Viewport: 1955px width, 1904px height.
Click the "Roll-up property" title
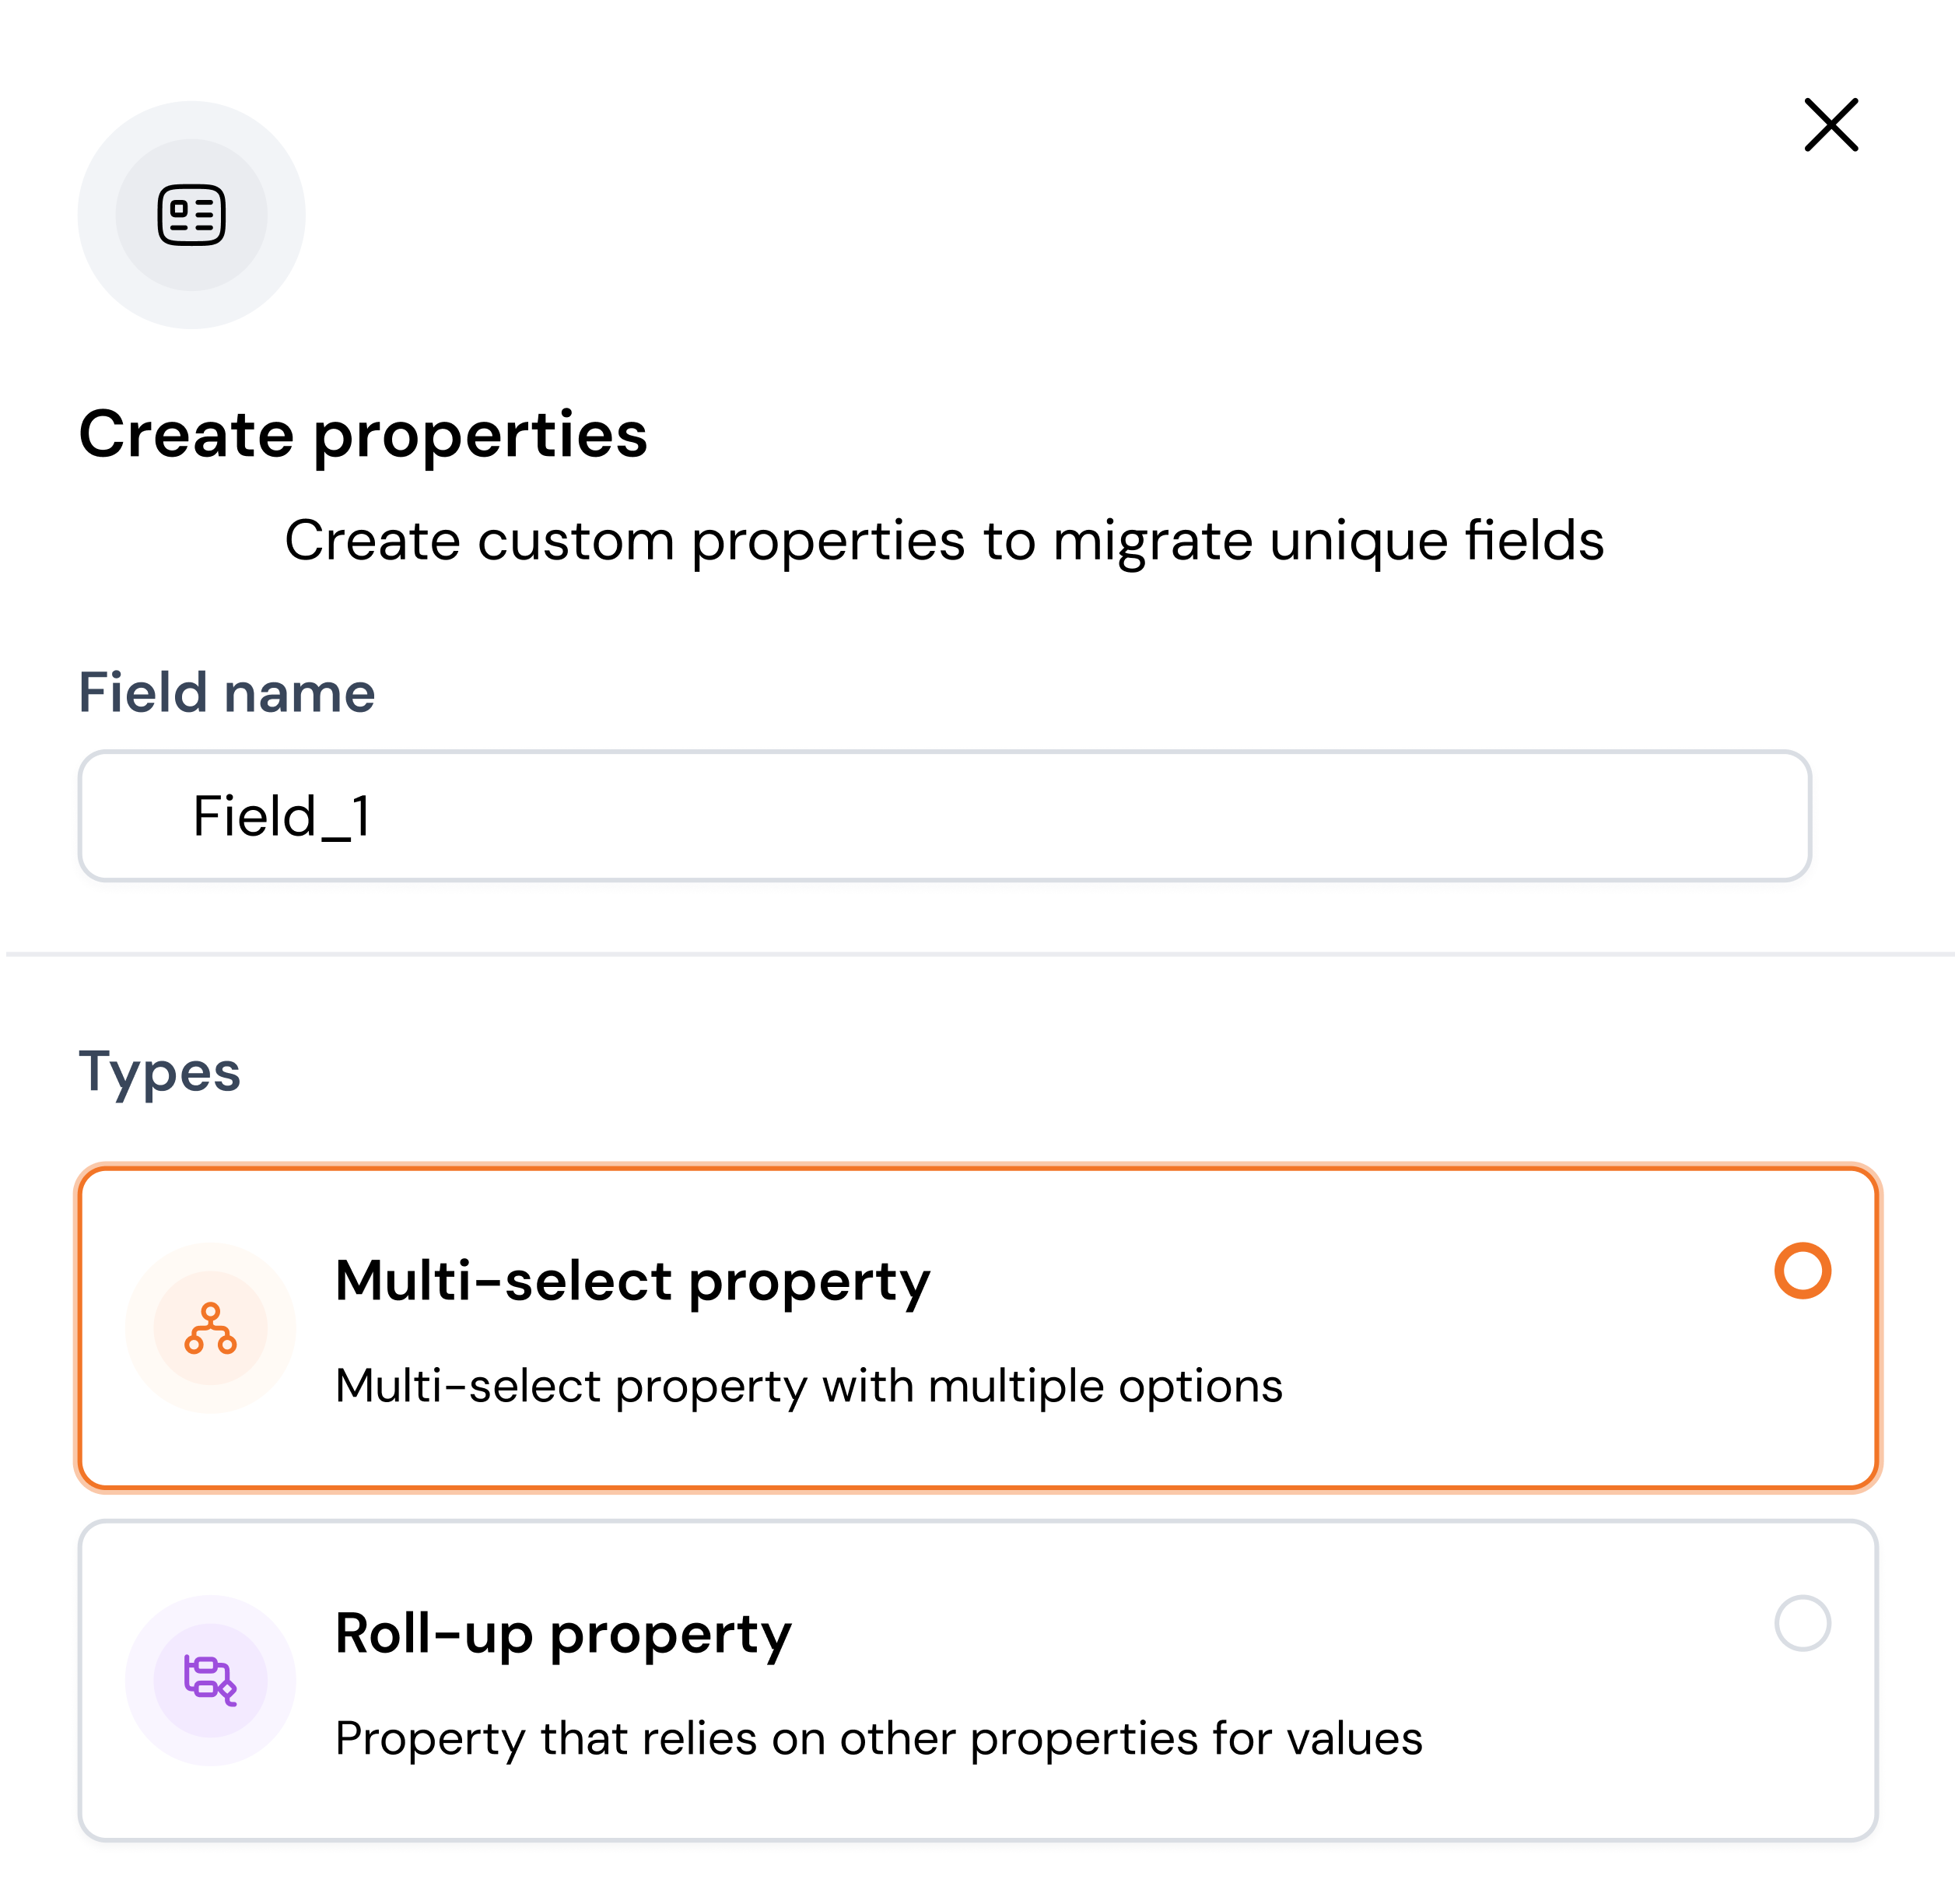(x=563, y=1633)
